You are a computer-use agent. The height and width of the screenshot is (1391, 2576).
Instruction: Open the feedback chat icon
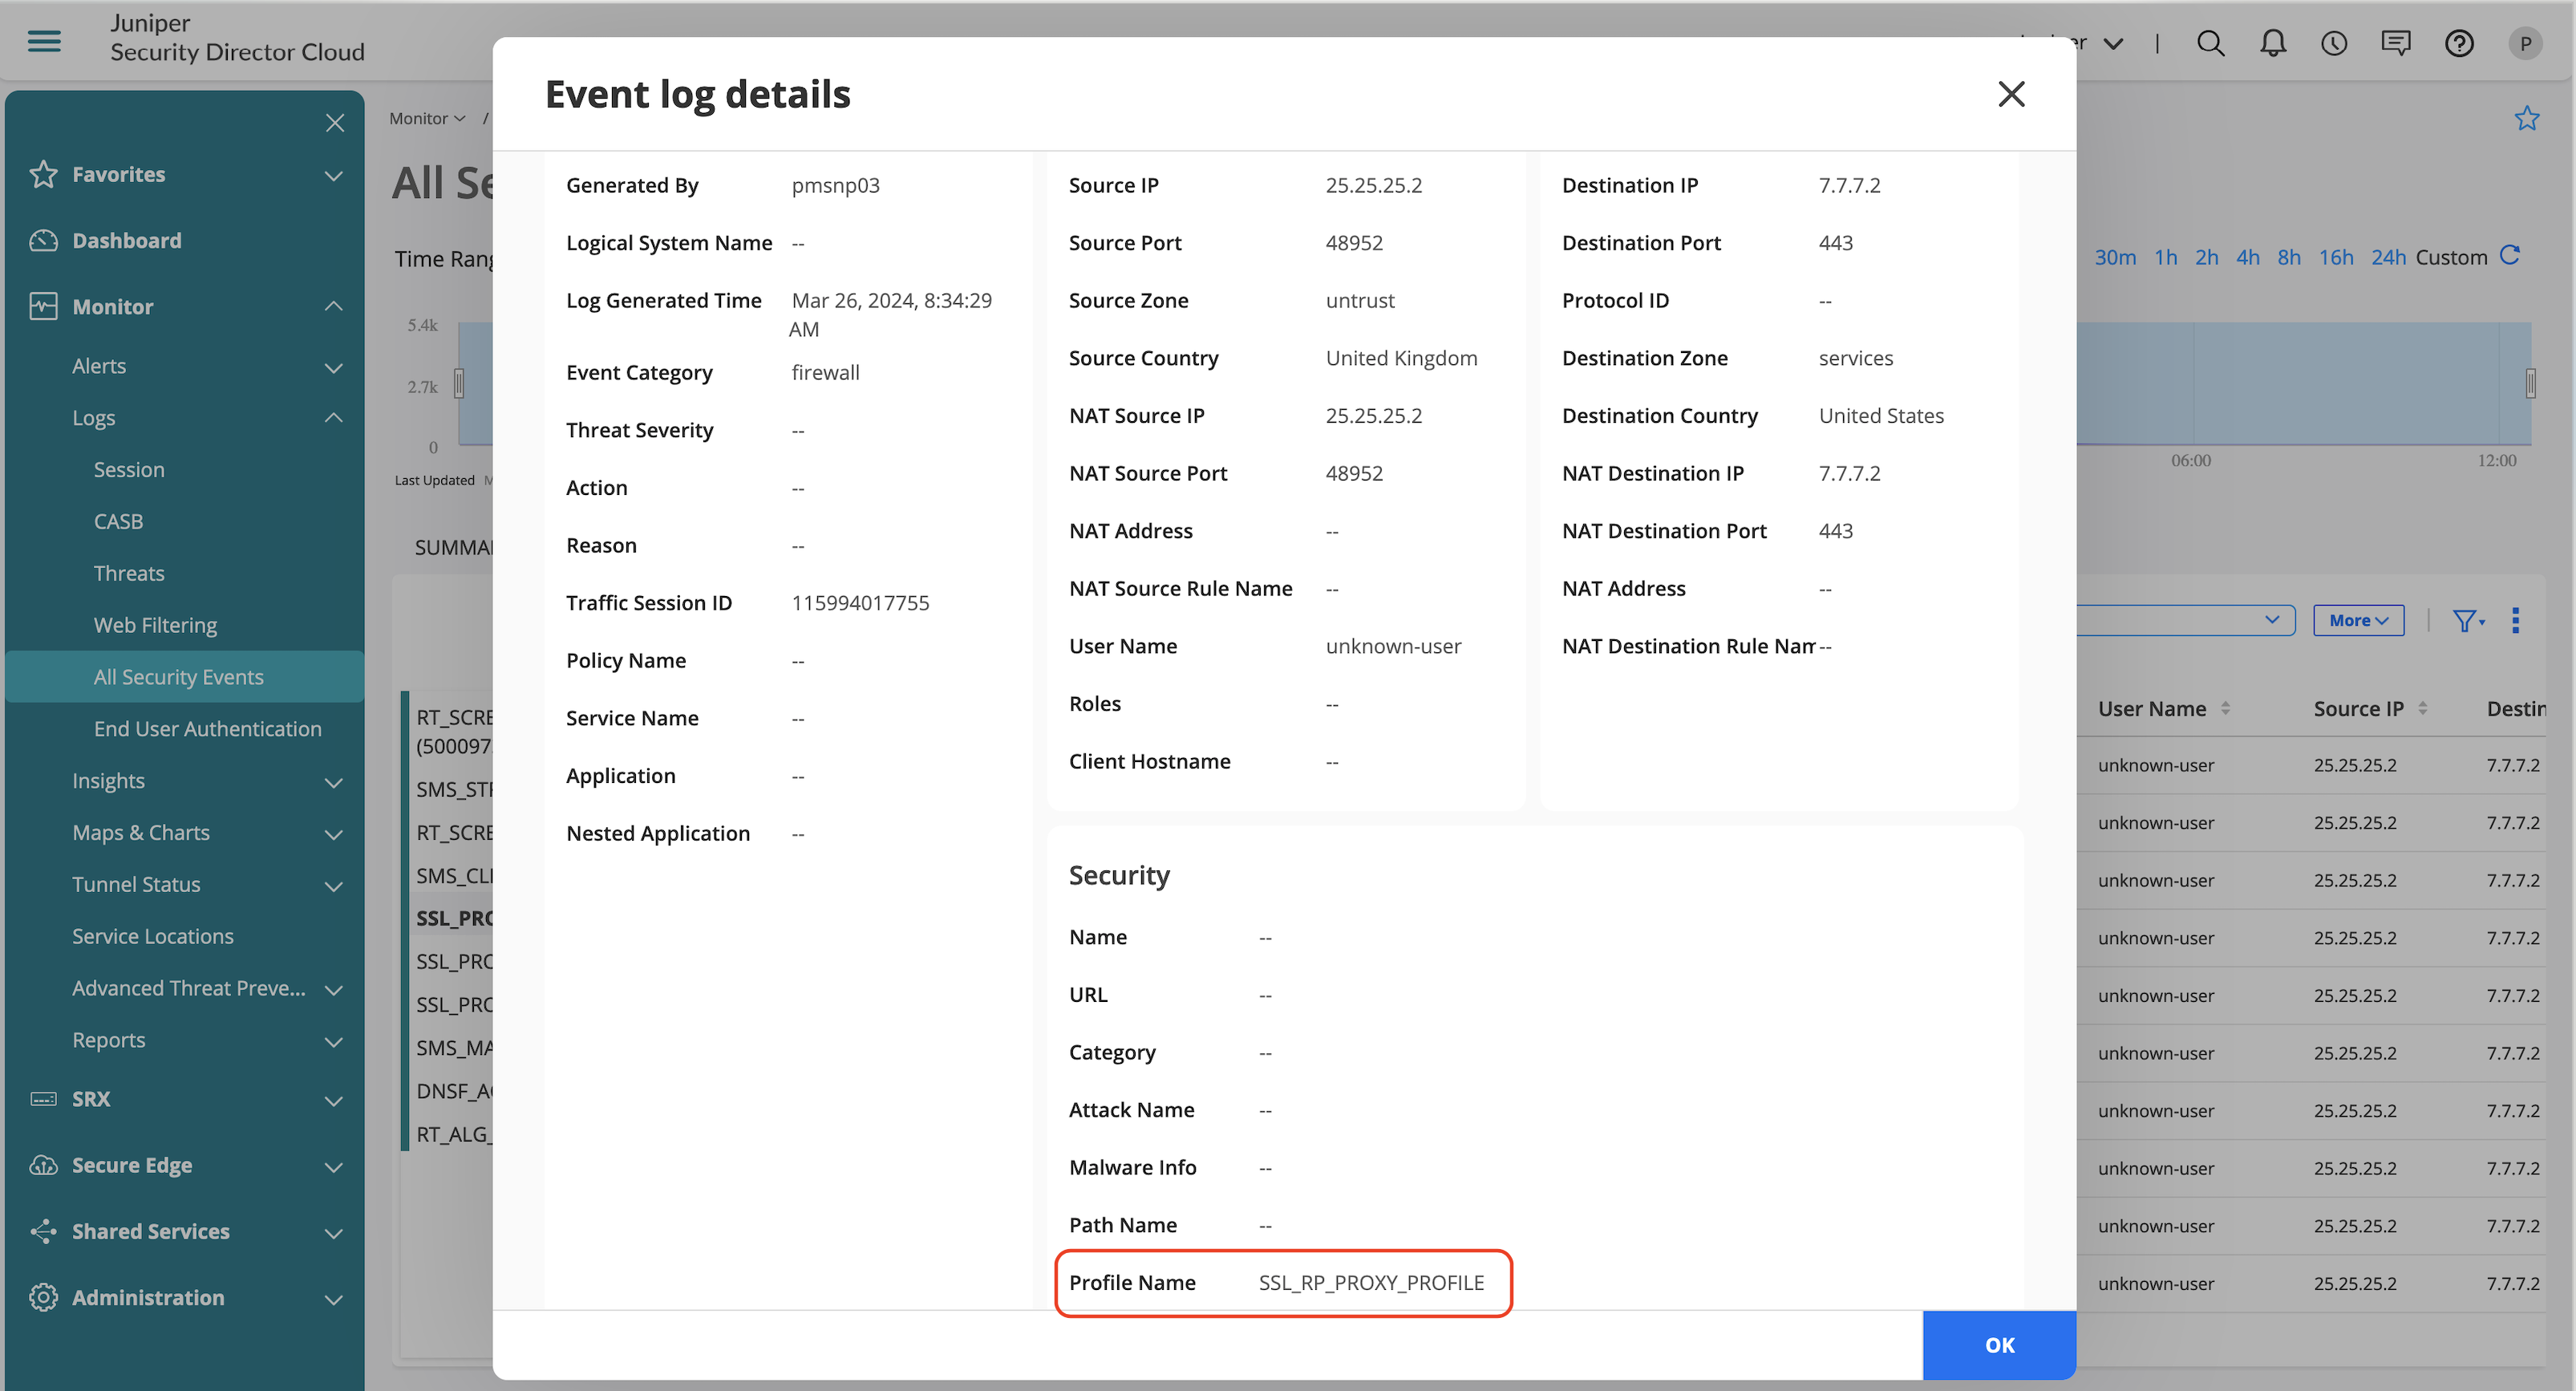pos(2396,43)
